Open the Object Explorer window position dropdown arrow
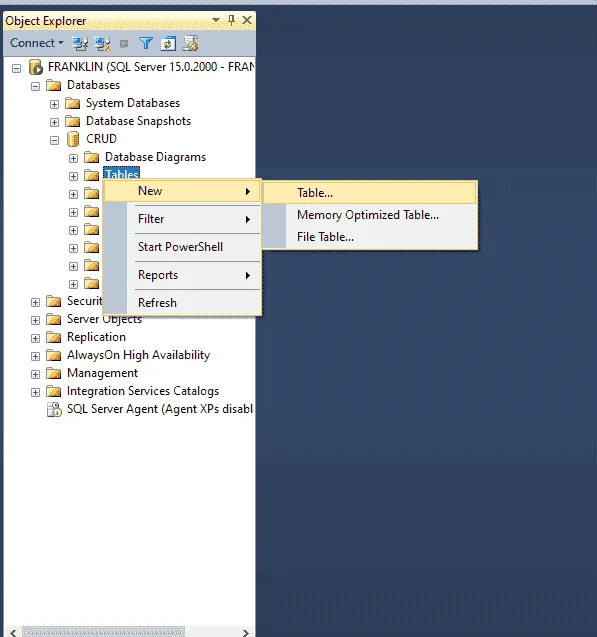 click(x=216, y=20)
